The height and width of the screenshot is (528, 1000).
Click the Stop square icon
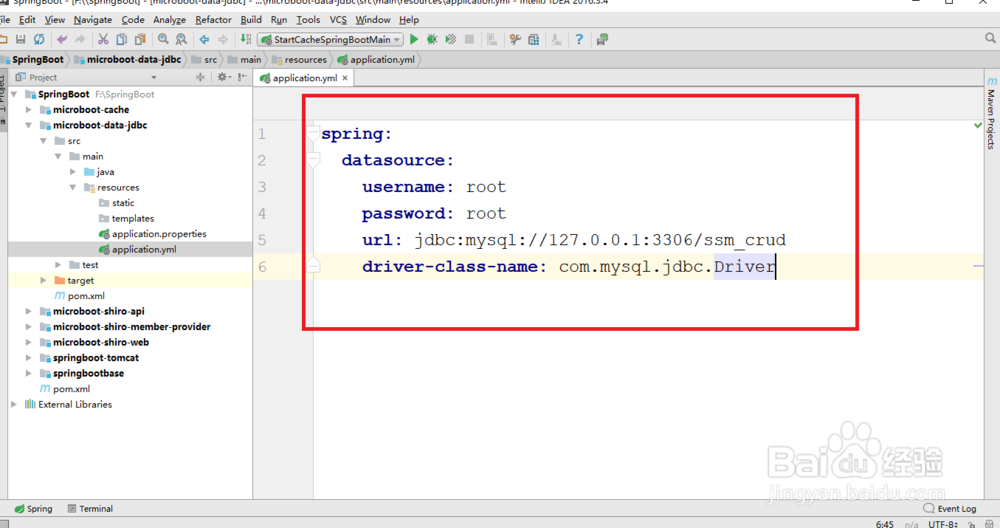point(469,40)
